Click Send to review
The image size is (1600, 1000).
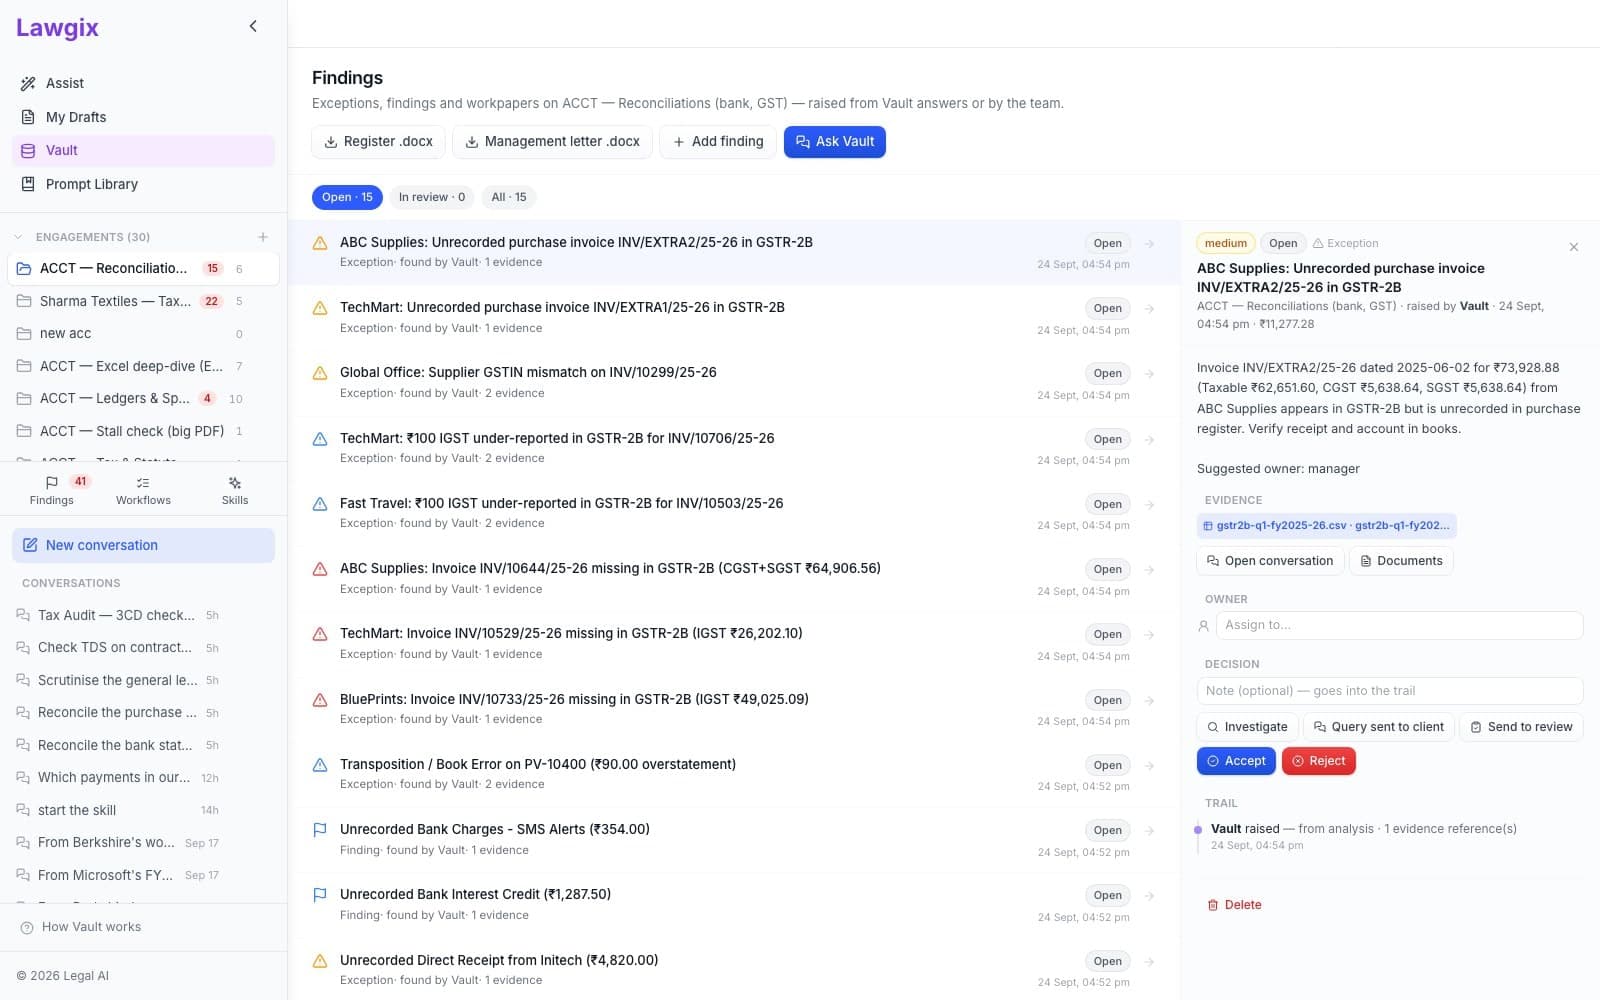1521,727
